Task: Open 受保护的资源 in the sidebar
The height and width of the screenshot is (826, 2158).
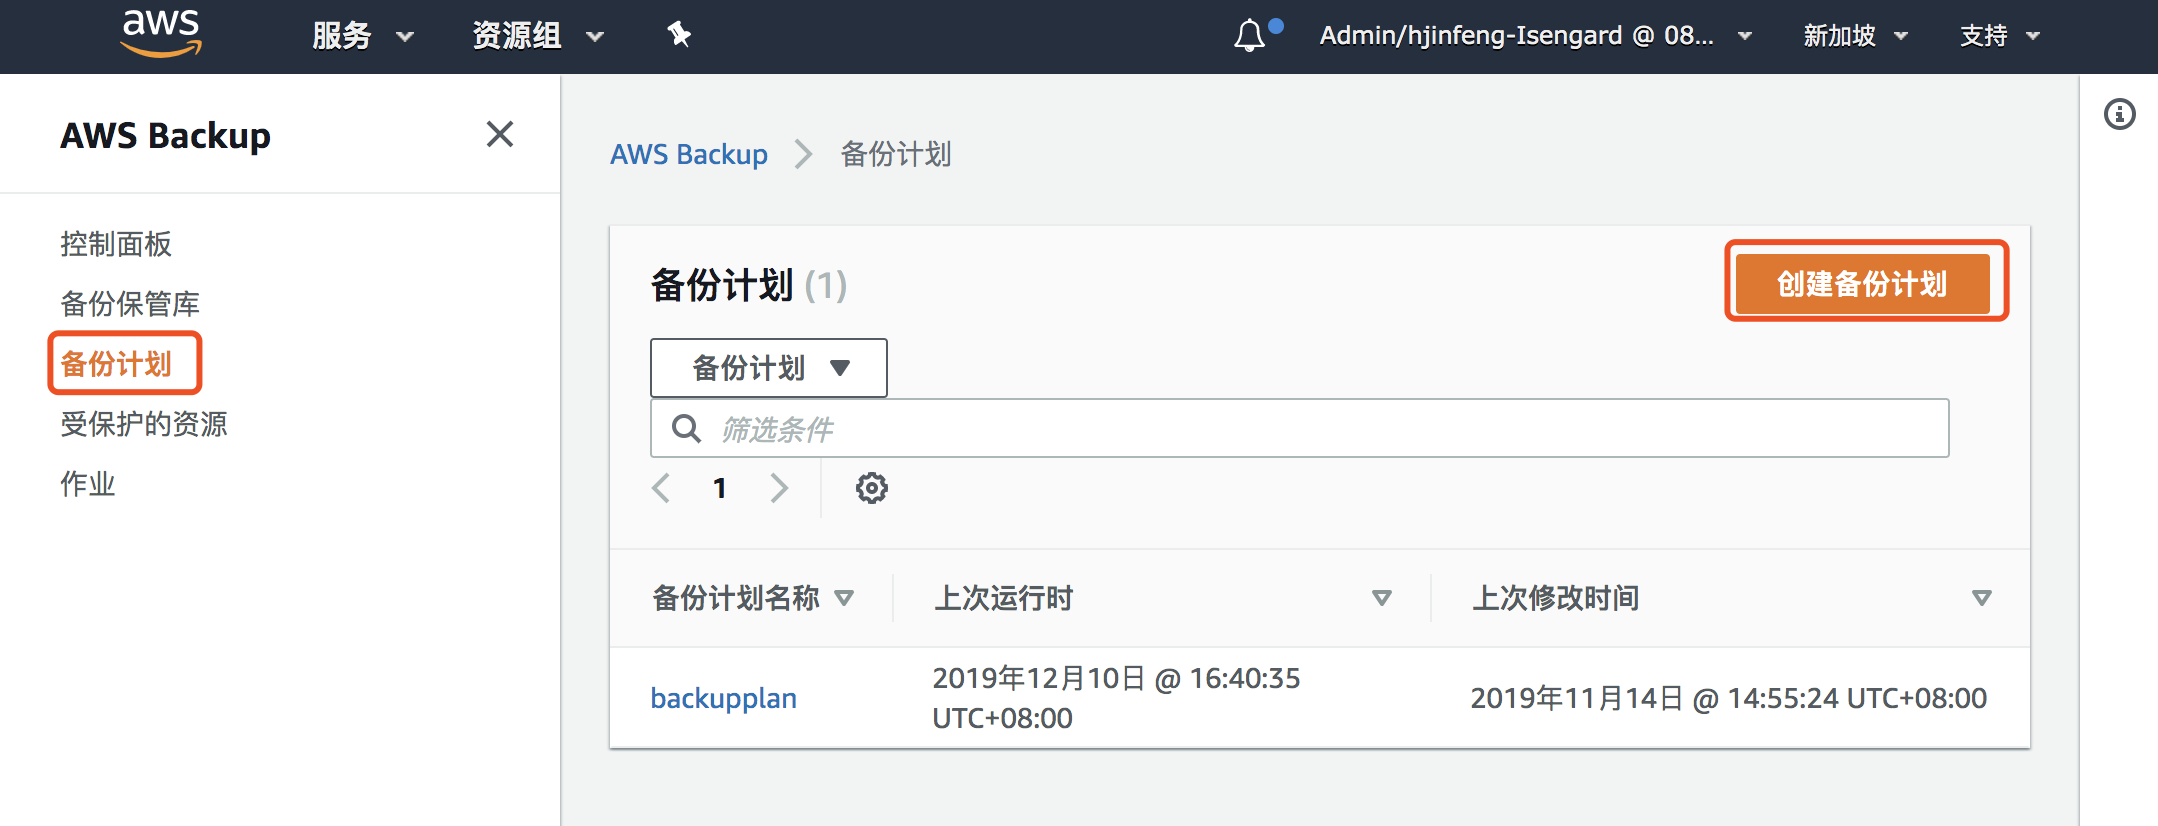Action: pos(144,424)
